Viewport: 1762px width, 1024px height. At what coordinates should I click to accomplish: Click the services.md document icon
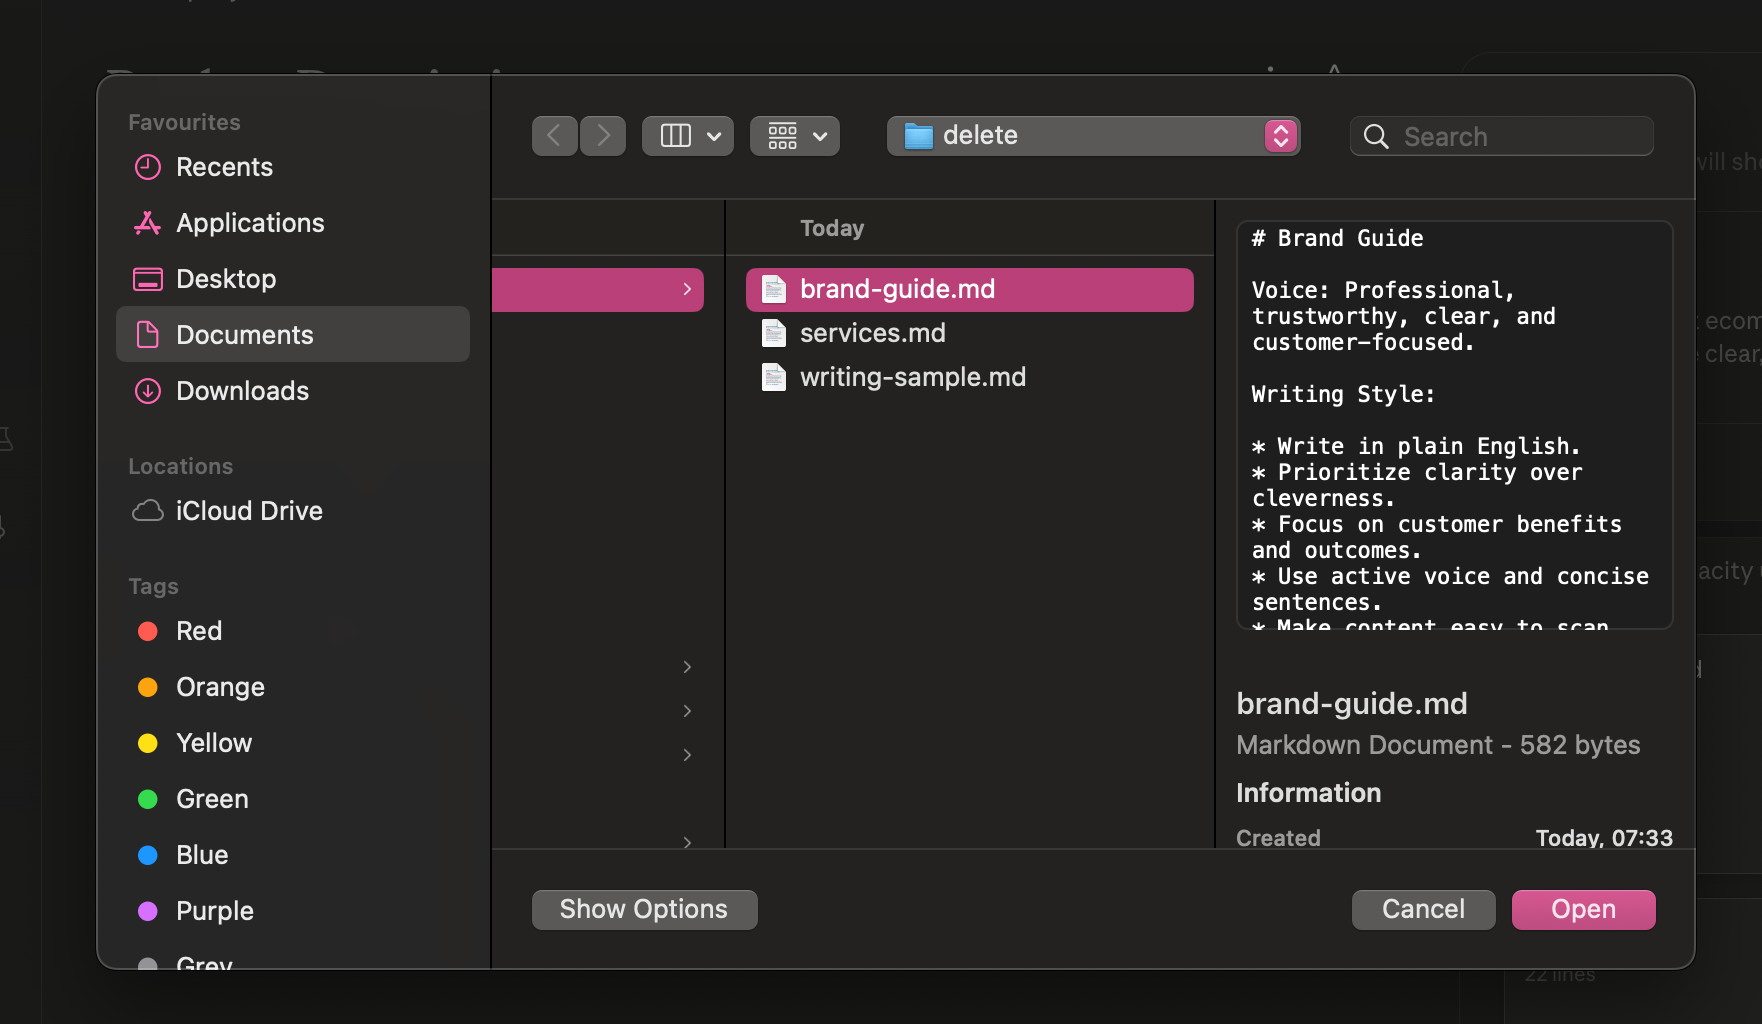click(x=774, y=333)
